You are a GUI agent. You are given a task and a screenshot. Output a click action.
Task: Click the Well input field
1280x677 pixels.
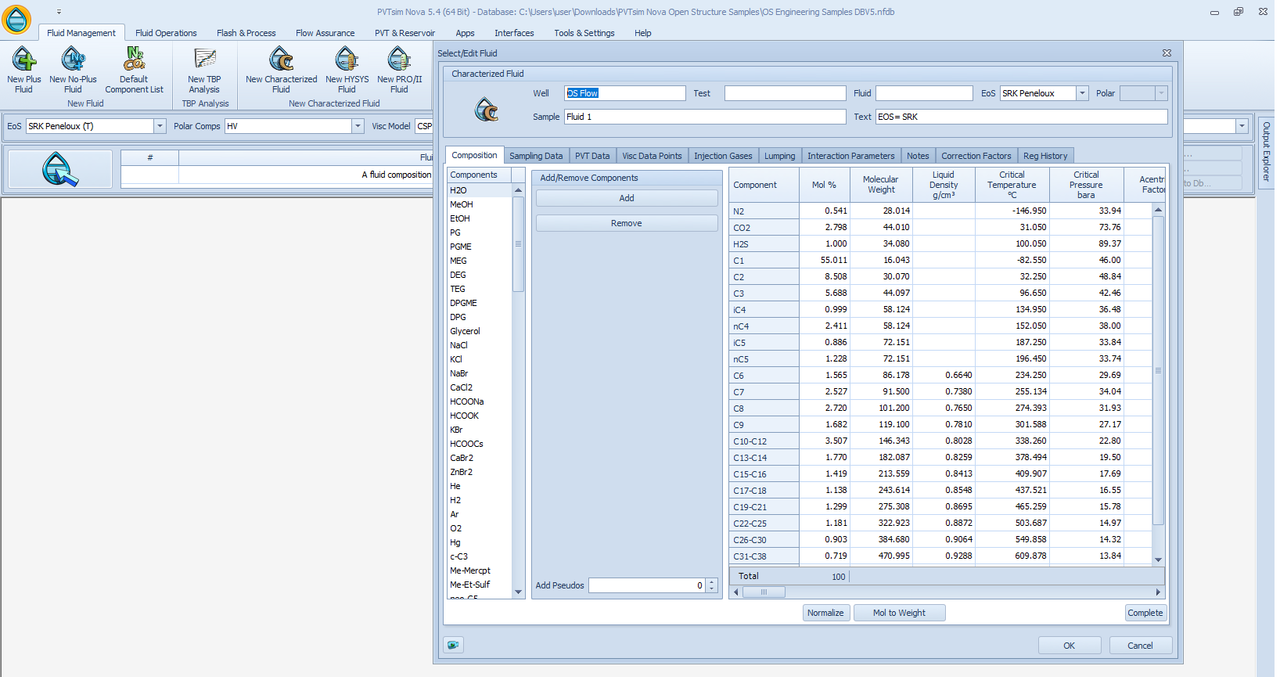[625, 93]
